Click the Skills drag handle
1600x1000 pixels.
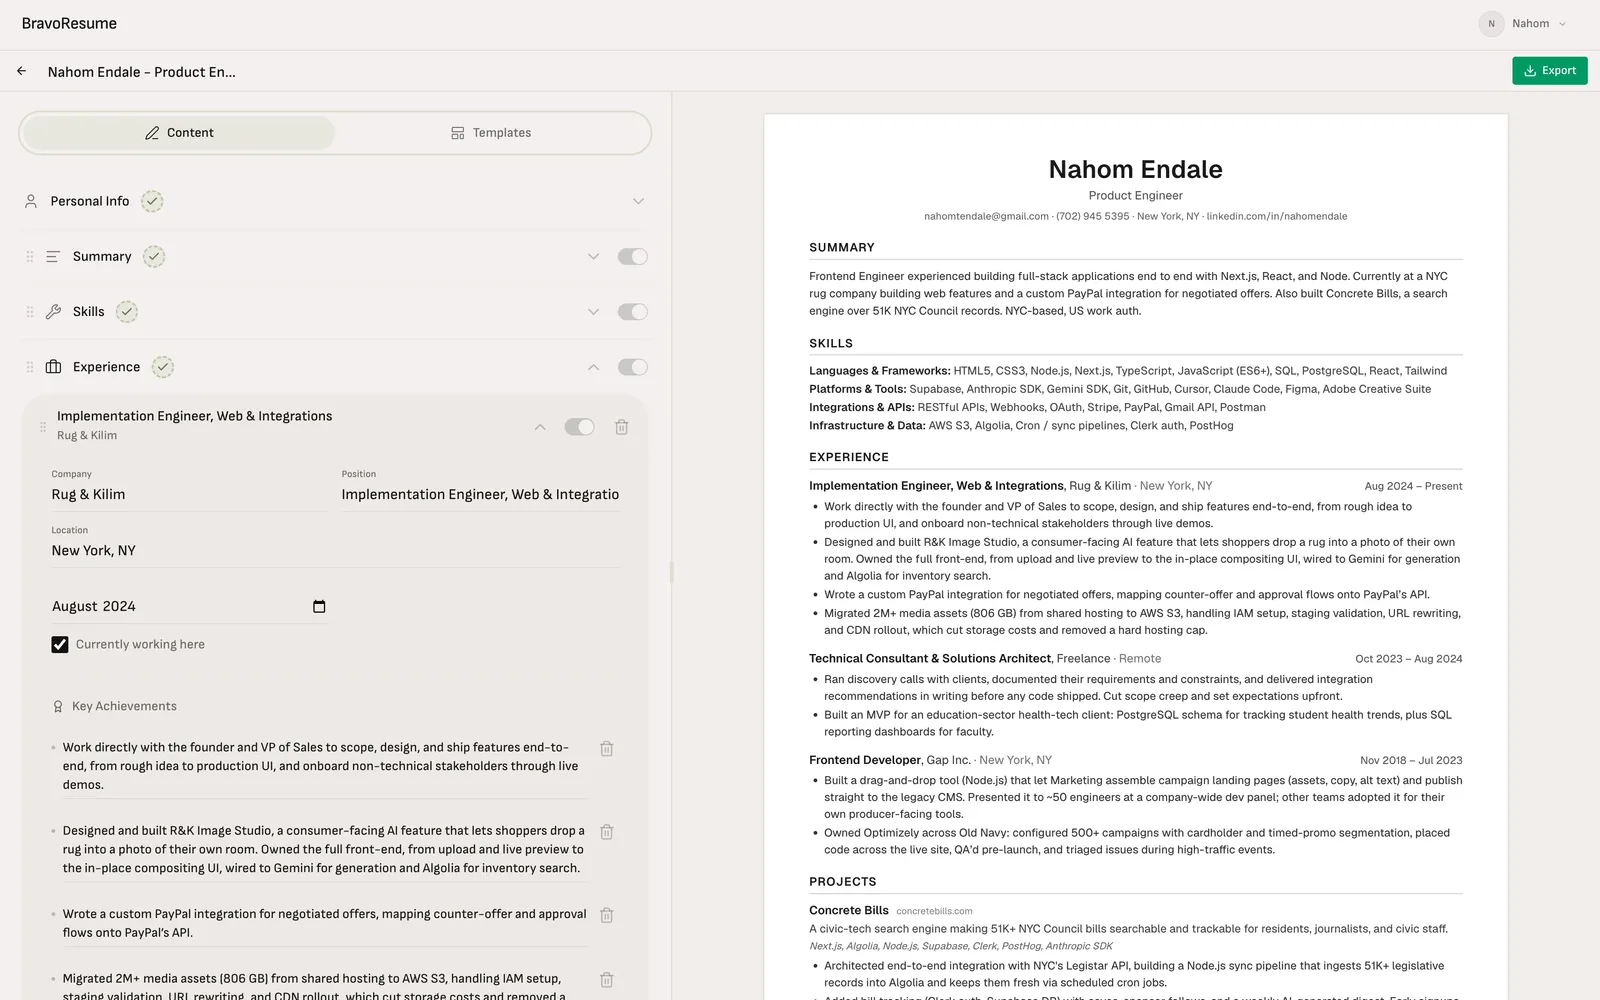coord(30,312)
